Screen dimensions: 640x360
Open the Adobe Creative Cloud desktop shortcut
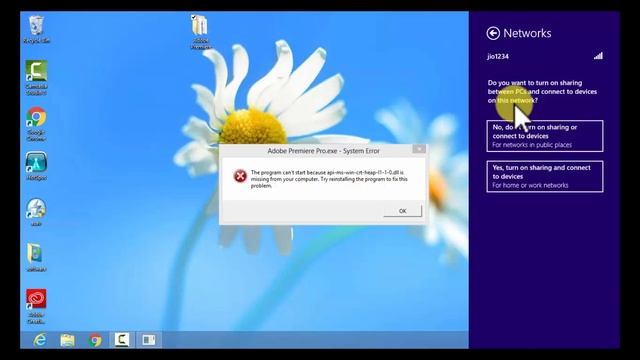tap(36, 306)
